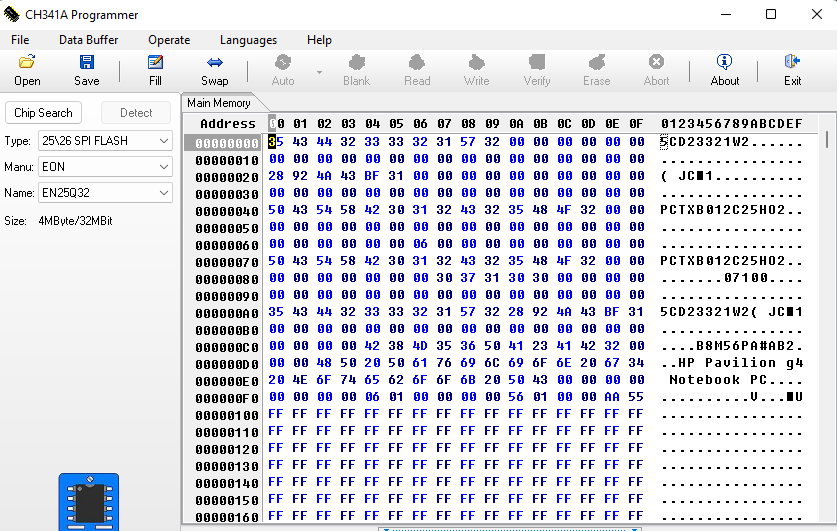This screenshot has height=531, width=837.
Task: Click the Save disk icon
Action: [x=86, y=63]
